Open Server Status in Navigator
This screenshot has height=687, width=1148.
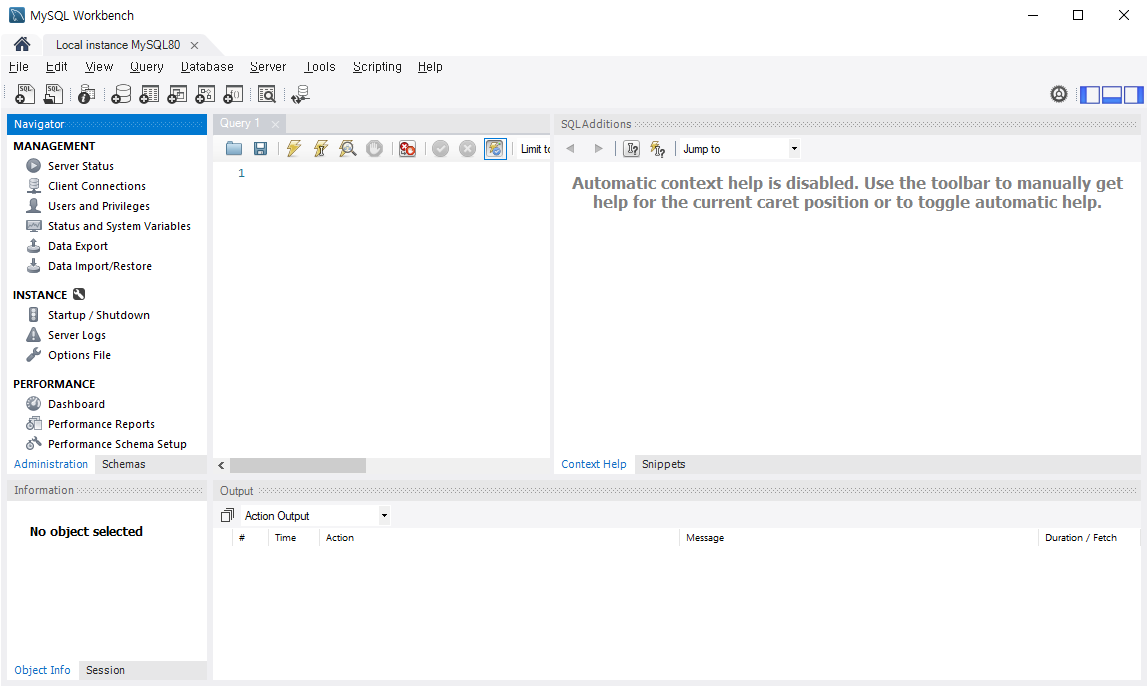[x=81, y=166]
